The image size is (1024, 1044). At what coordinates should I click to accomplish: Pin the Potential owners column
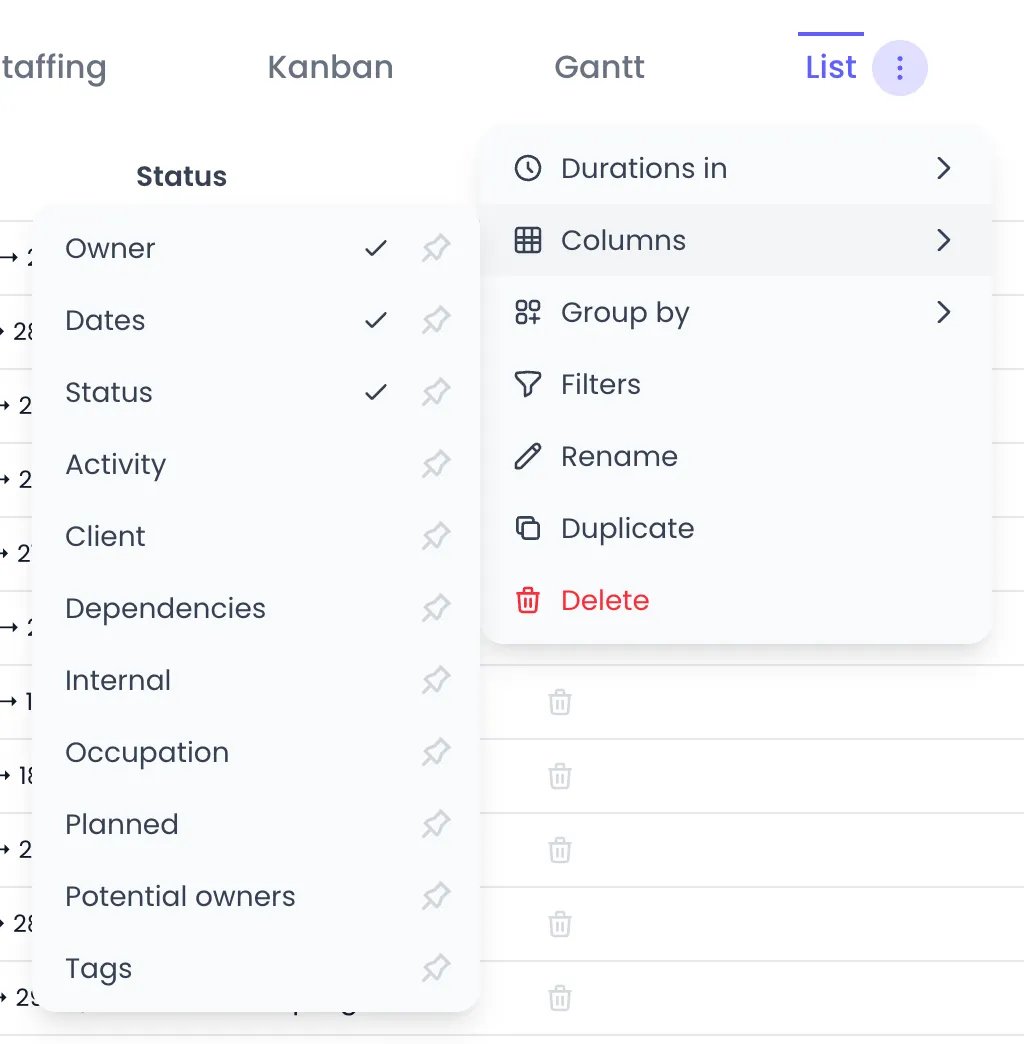[436, 896]
